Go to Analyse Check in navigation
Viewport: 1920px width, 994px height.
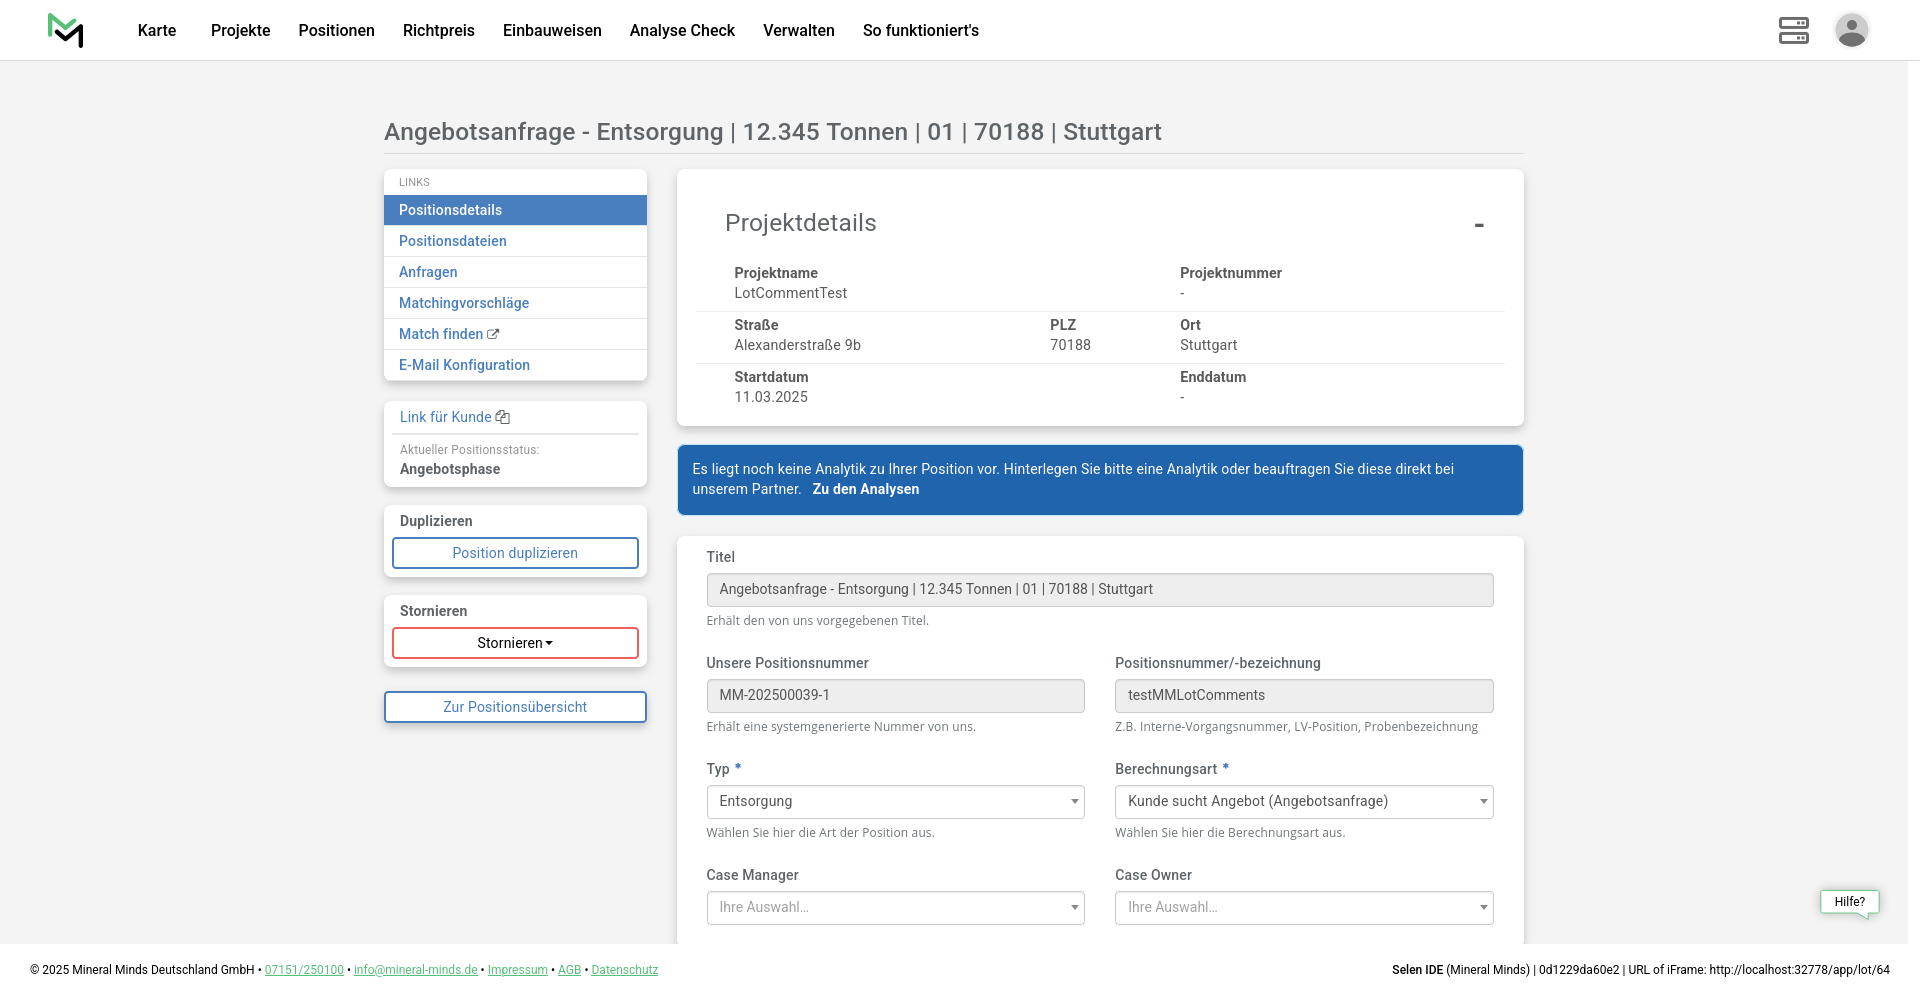(682, 30)
